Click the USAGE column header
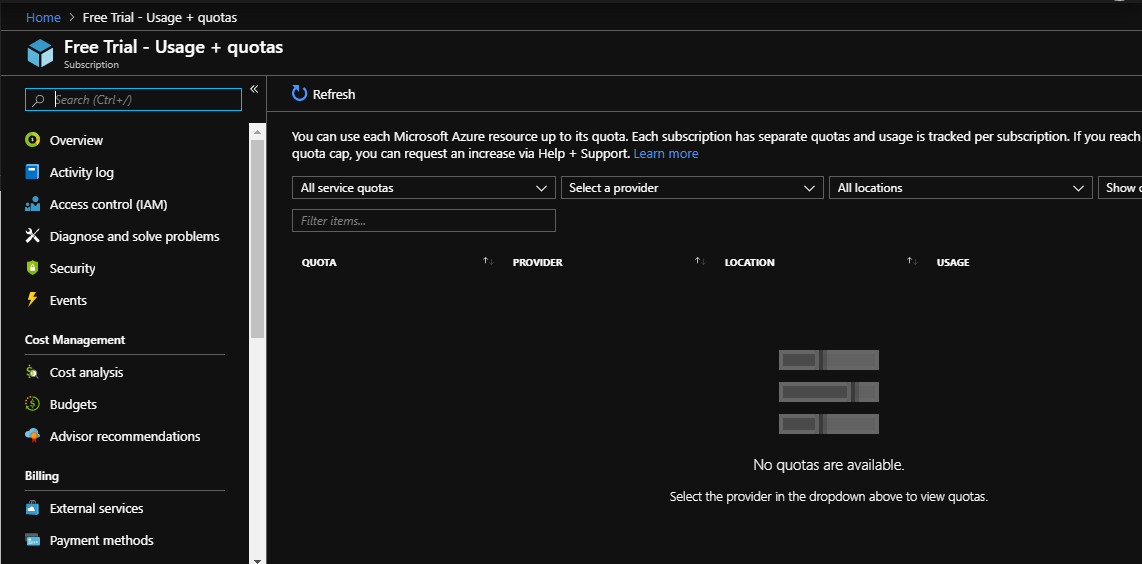 click(953, 262)
